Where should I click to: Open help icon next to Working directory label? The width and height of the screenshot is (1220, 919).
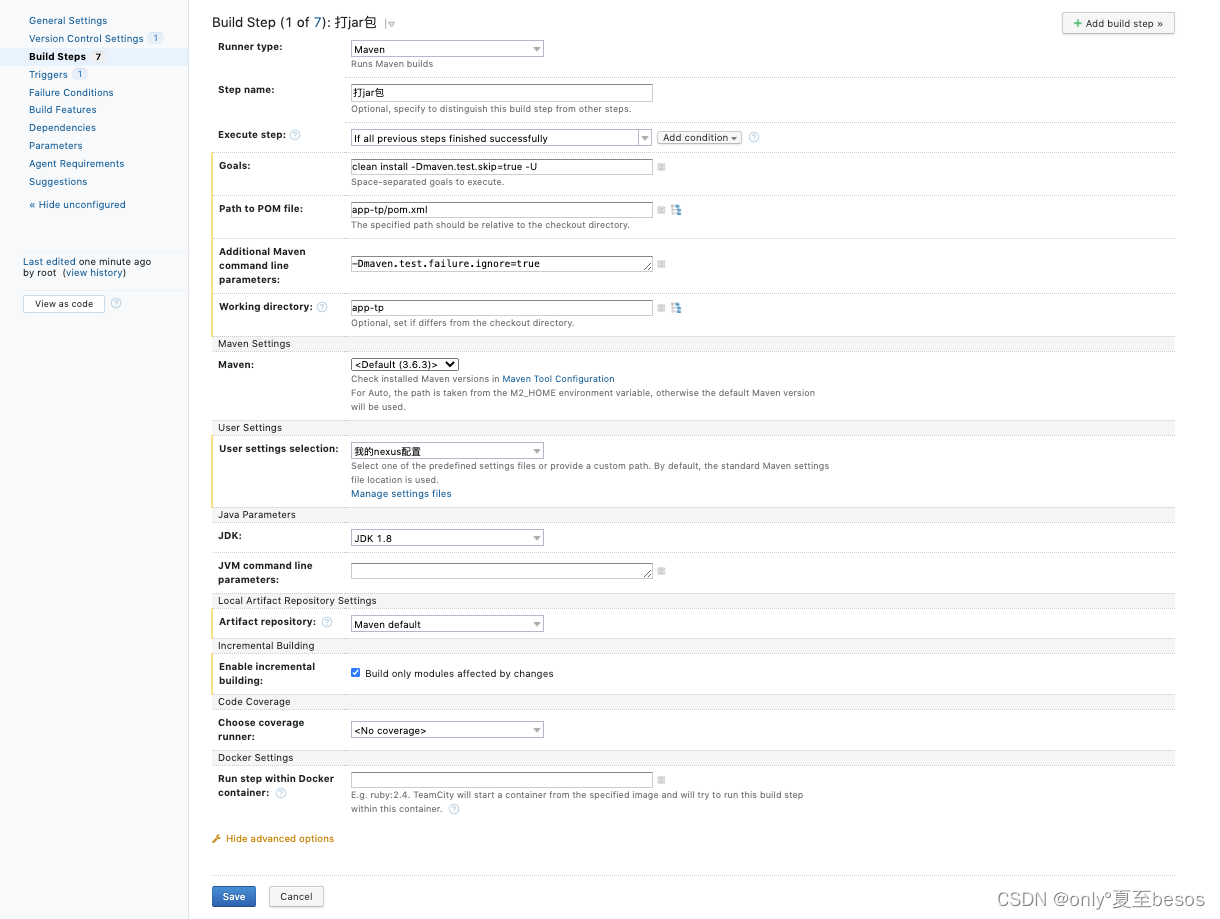click(322, 307)
